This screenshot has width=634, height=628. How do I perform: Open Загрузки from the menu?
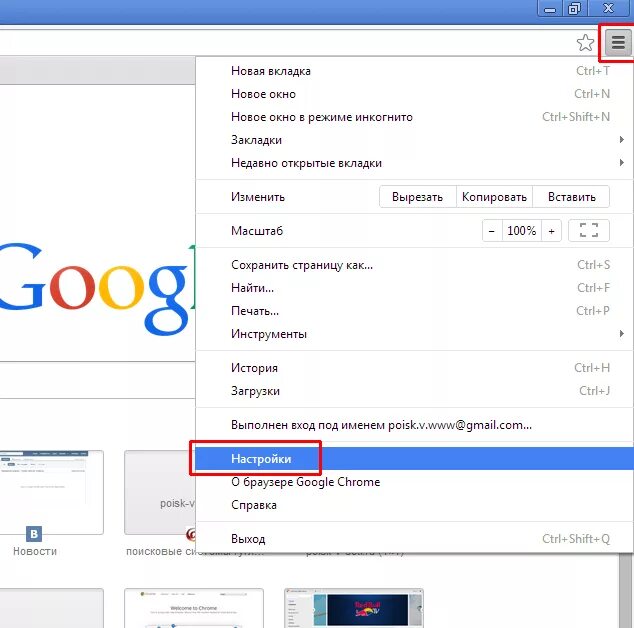[414, 391]
